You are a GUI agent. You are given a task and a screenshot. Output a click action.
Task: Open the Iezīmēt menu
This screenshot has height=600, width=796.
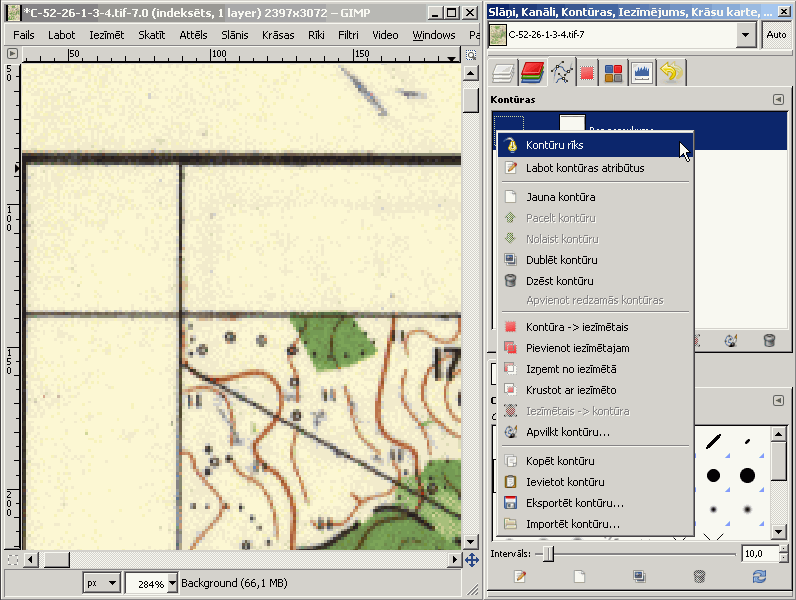coord(107,35)
